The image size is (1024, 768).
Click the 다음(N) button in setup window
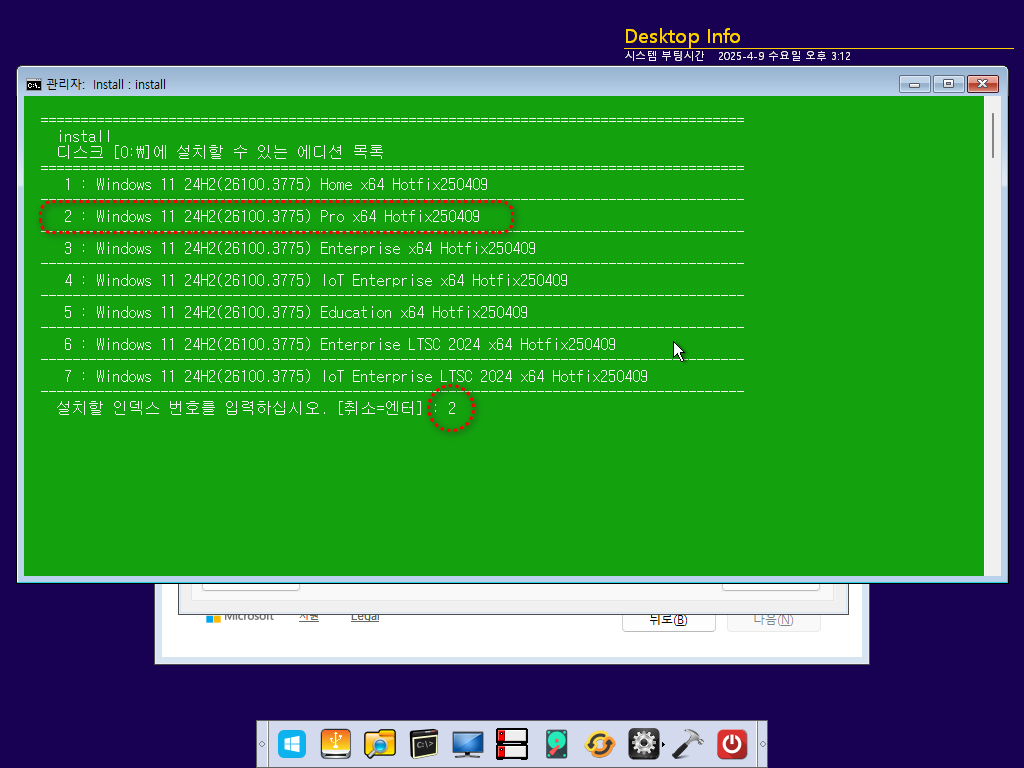click(x=773, y=620)
